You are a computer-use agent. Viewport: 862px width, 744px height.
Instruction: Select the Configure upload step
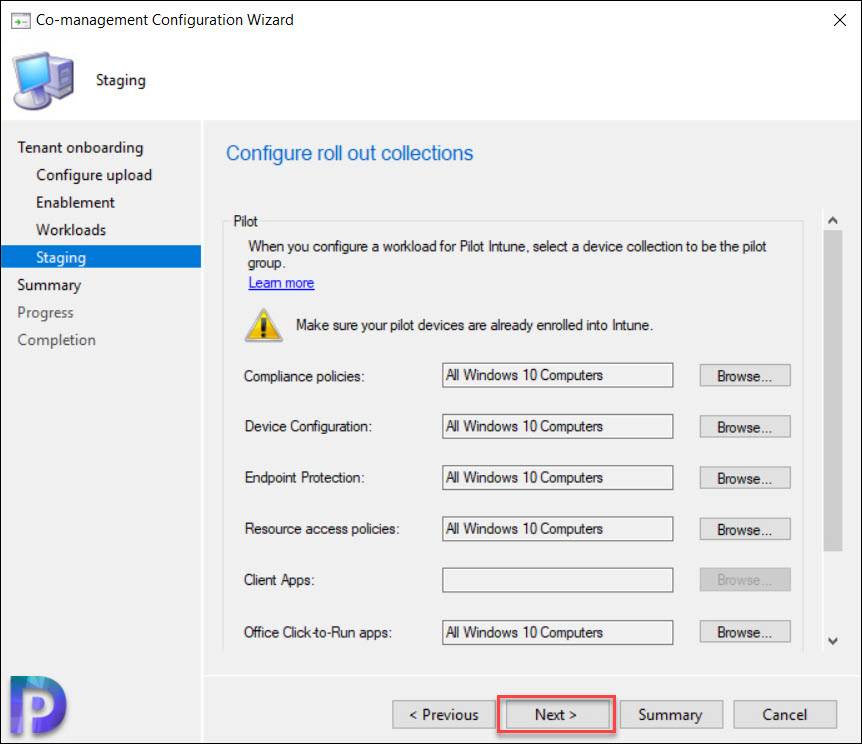pos(94,175)
